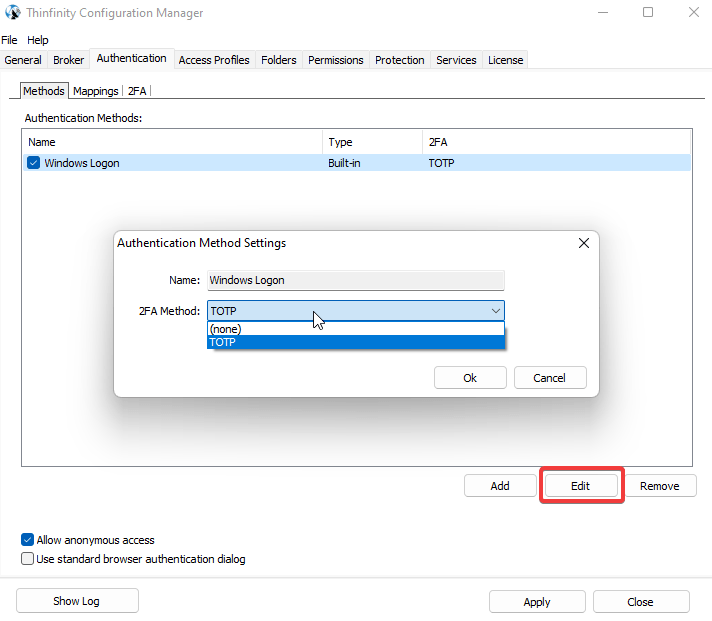Close the Thinfinity Configuration Manager window
This screenshot has width=712, height=621.
click(x=694, y=12)
